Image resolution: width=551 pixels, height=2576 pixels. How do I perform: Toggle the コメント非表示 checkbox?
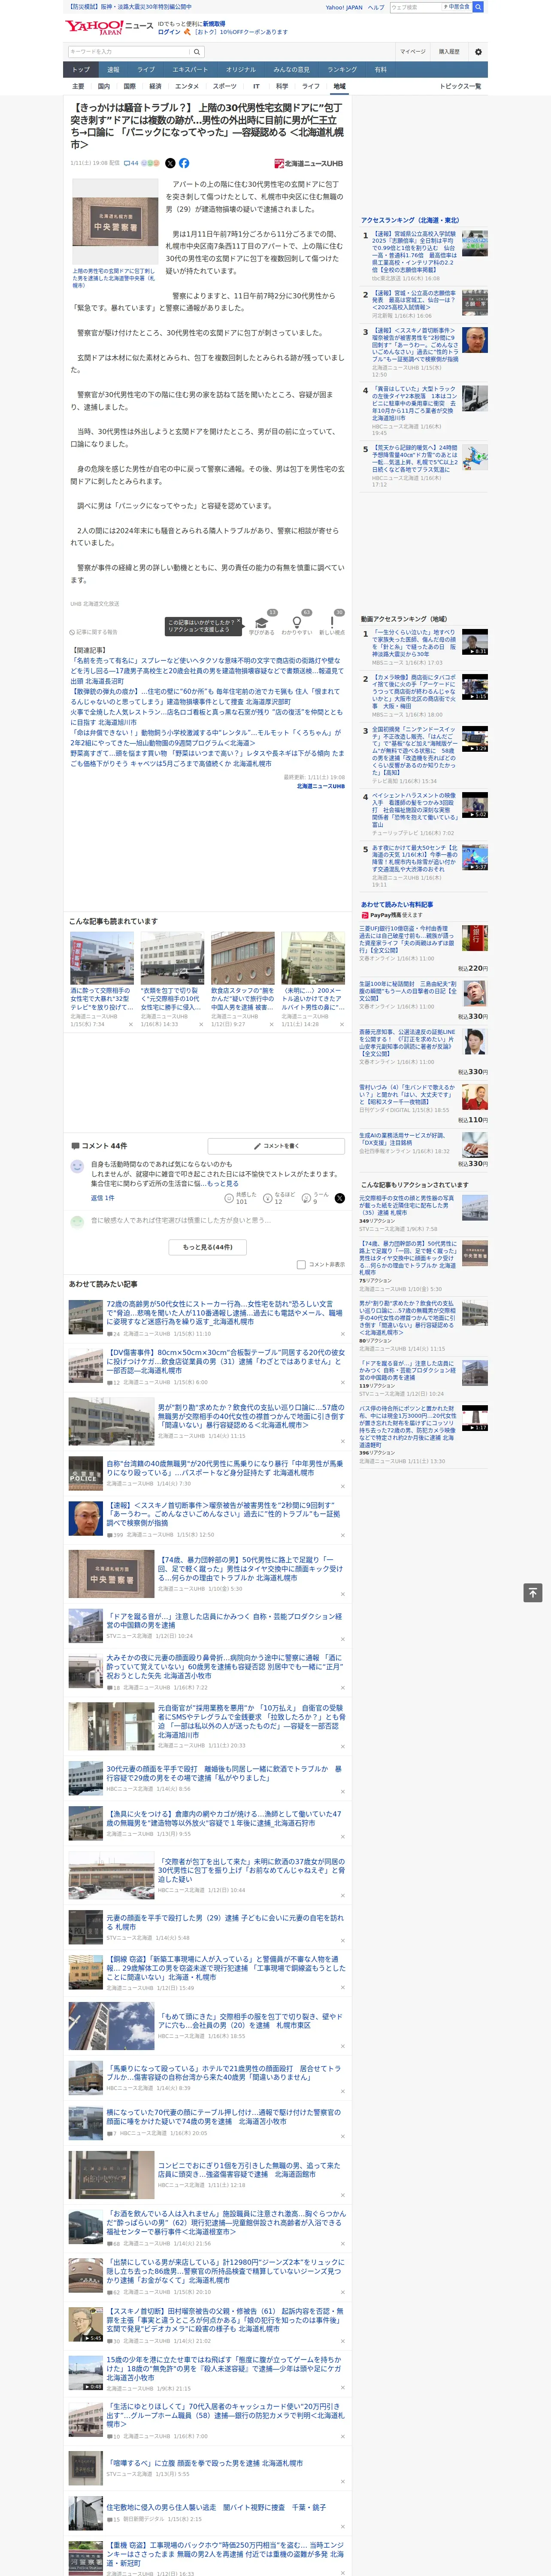tap(301, 1264)
